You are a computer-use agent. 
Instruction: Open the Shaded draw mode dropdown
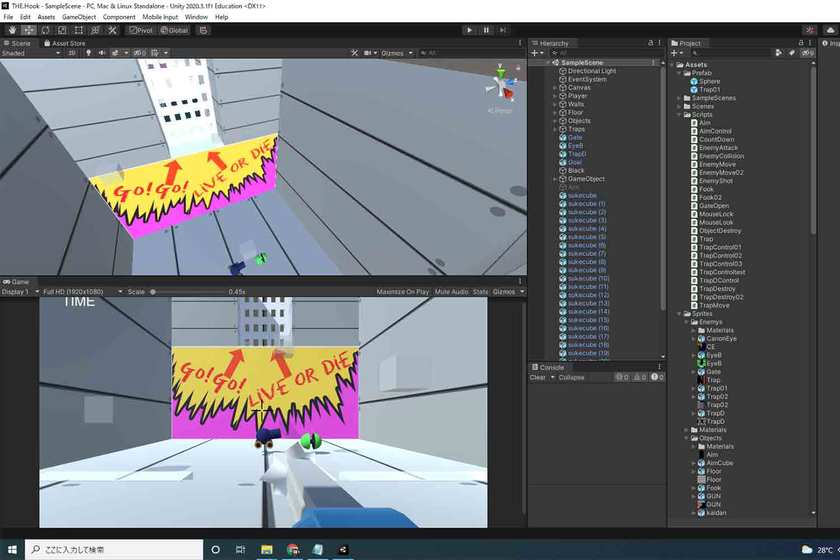click(x=30, y=53)
